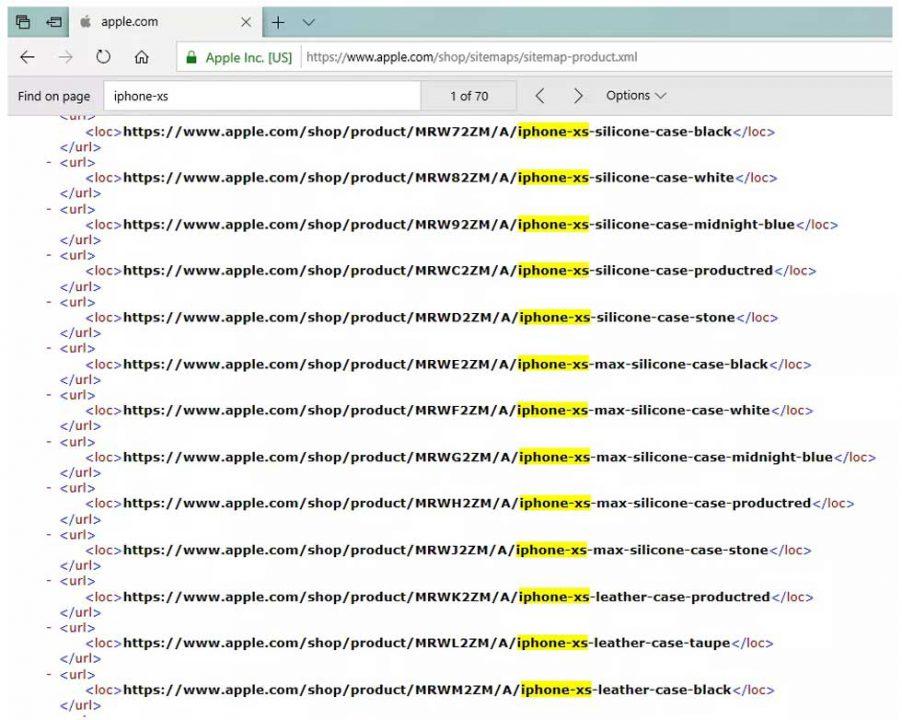Go to the home page

tap(142, 57)
